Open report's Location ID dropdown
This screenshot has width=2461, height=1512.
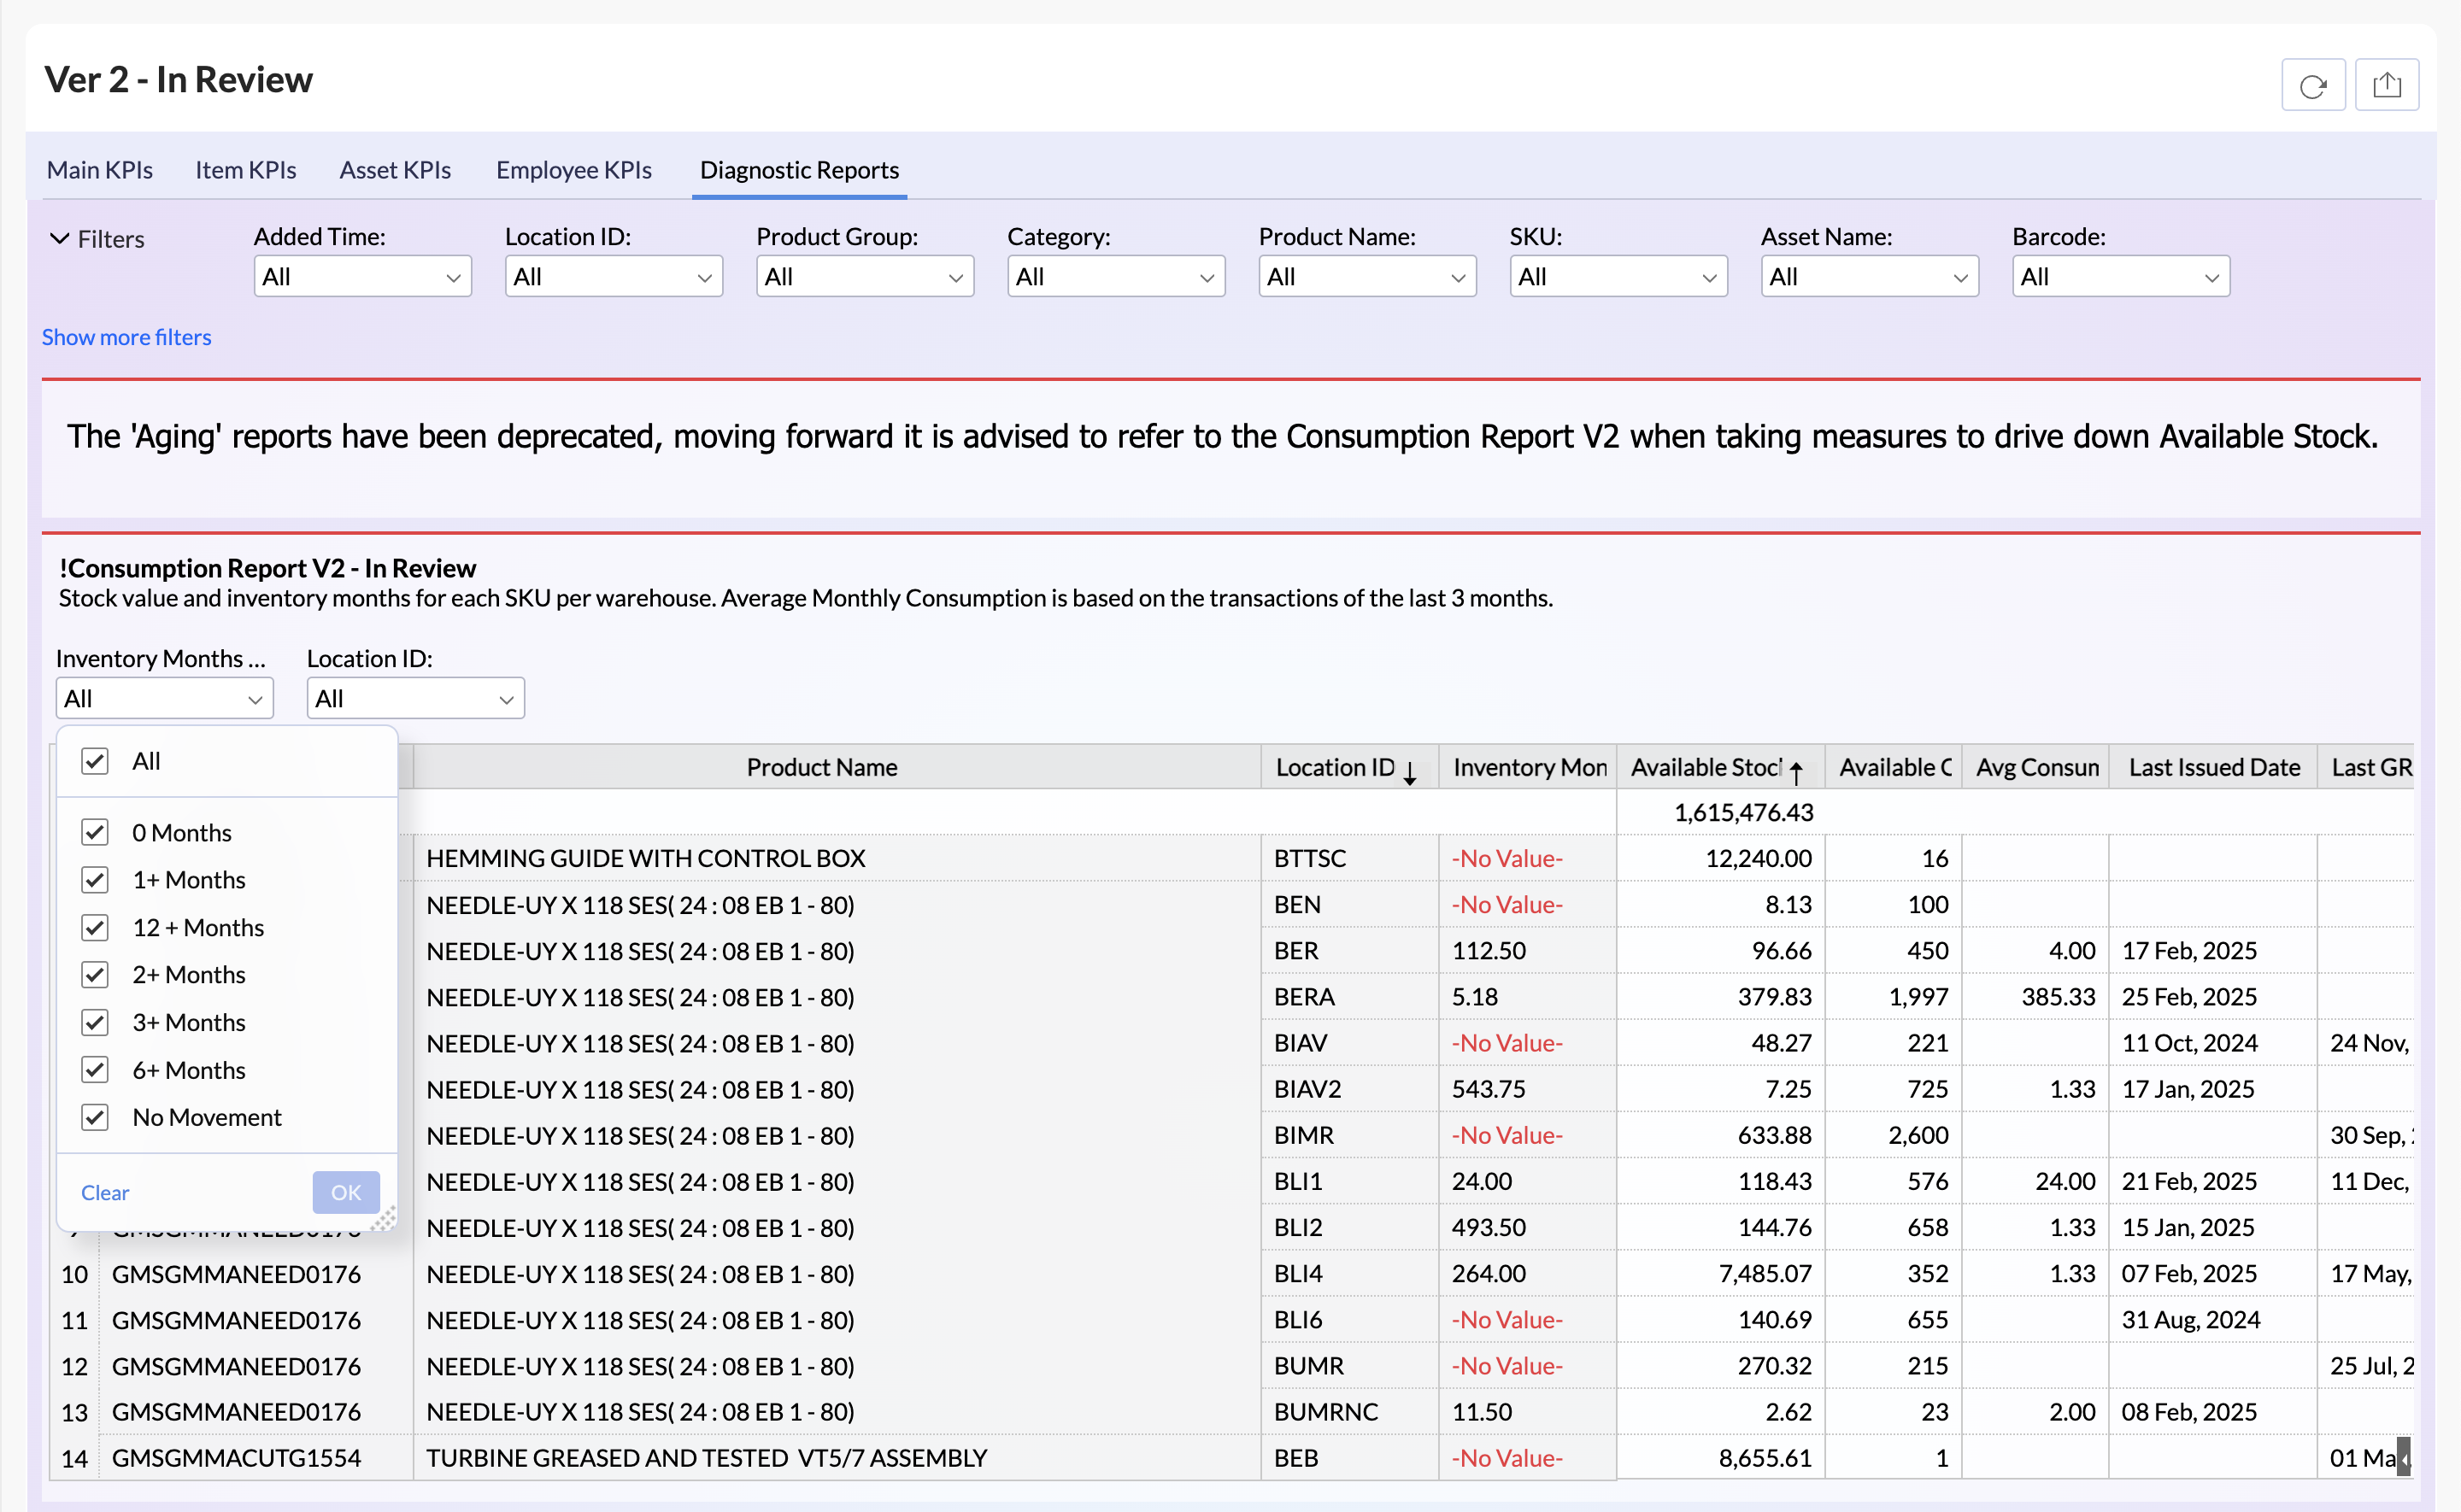415,699
